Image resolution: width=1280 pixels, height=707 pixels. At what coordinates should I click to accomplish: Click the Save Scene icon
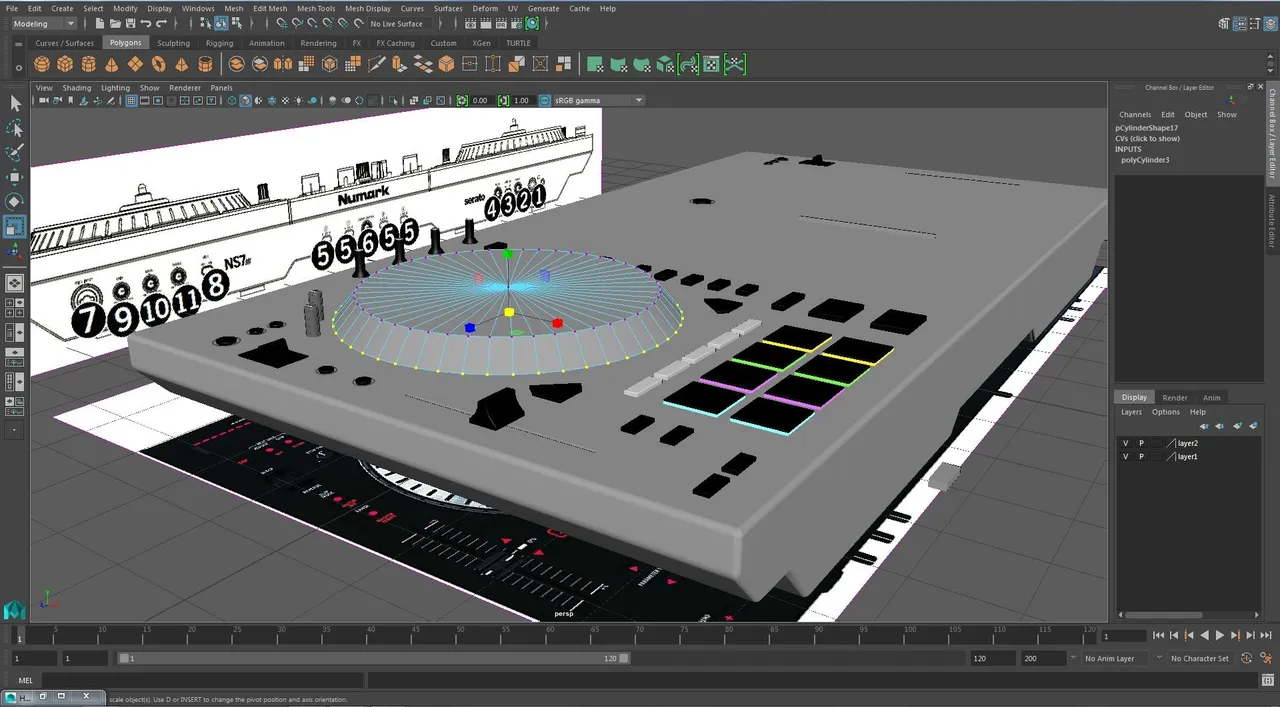132,23
